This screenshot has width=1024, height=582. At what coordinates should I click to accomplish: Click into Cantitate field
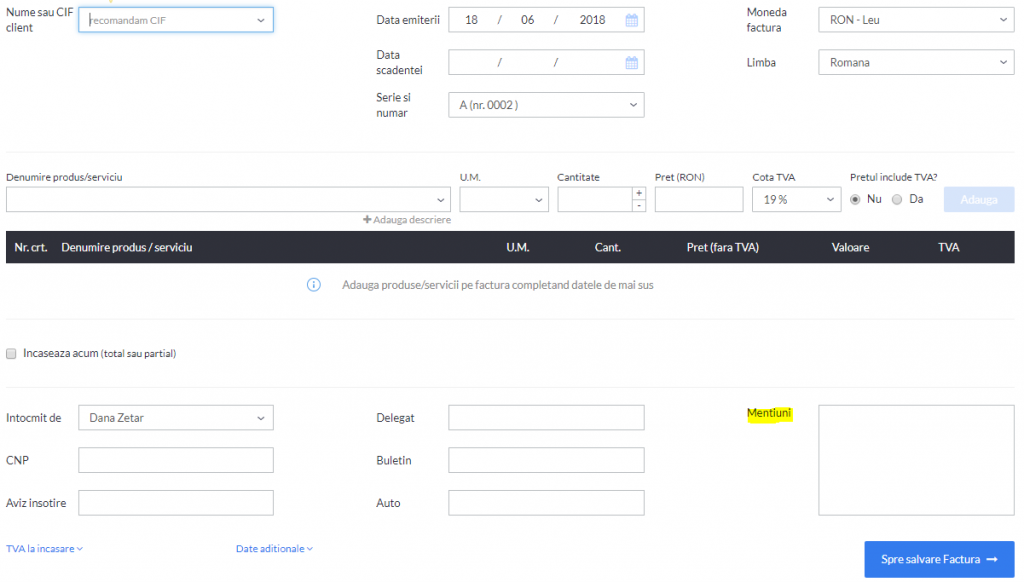tap(595, 200)
